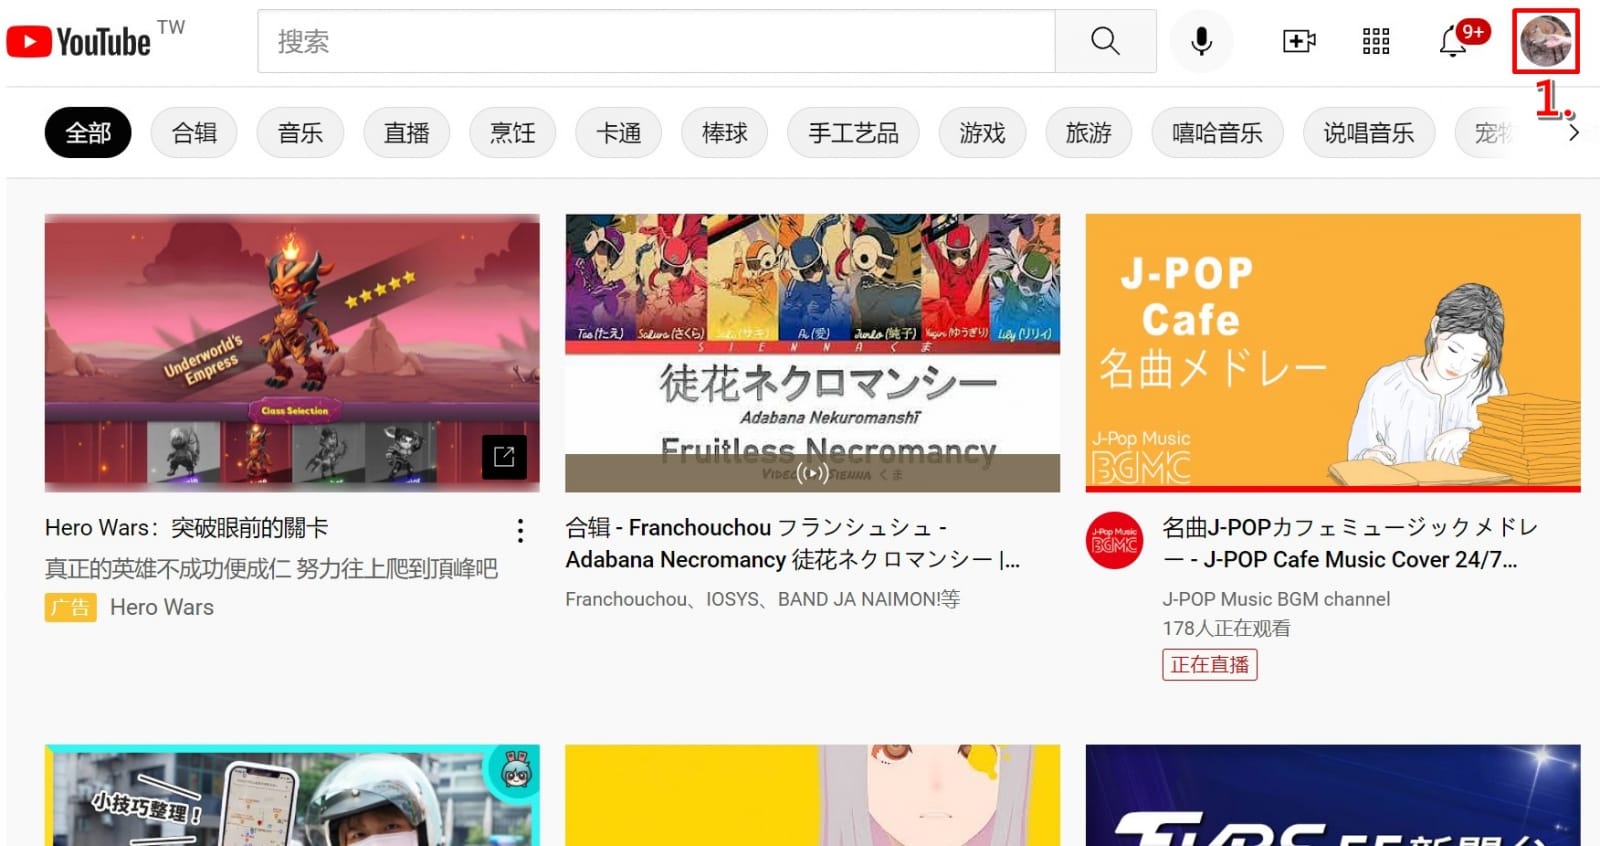Select the 手工艺品 filter chip
The width and height of the screenshot is (1600, 846).
tap(853, 133)
